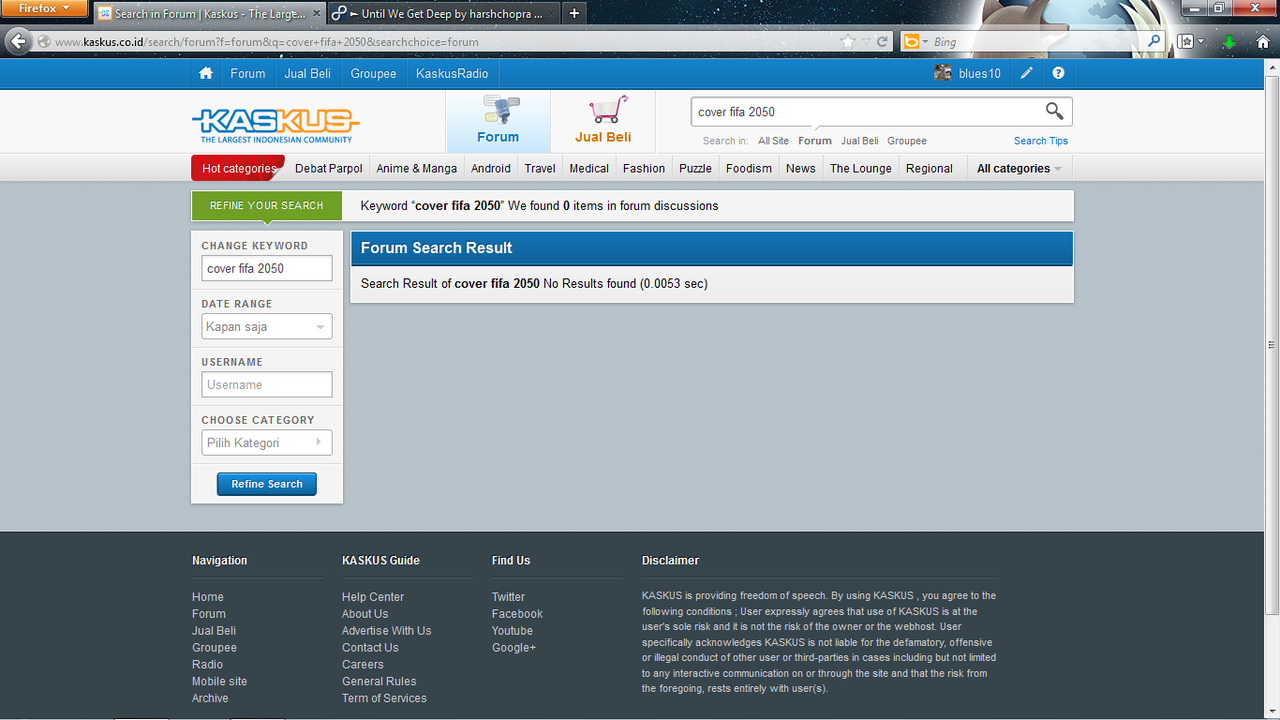1280x720 pixels.
Task: Focus the browser URL address bar
Action: point(445,42)
